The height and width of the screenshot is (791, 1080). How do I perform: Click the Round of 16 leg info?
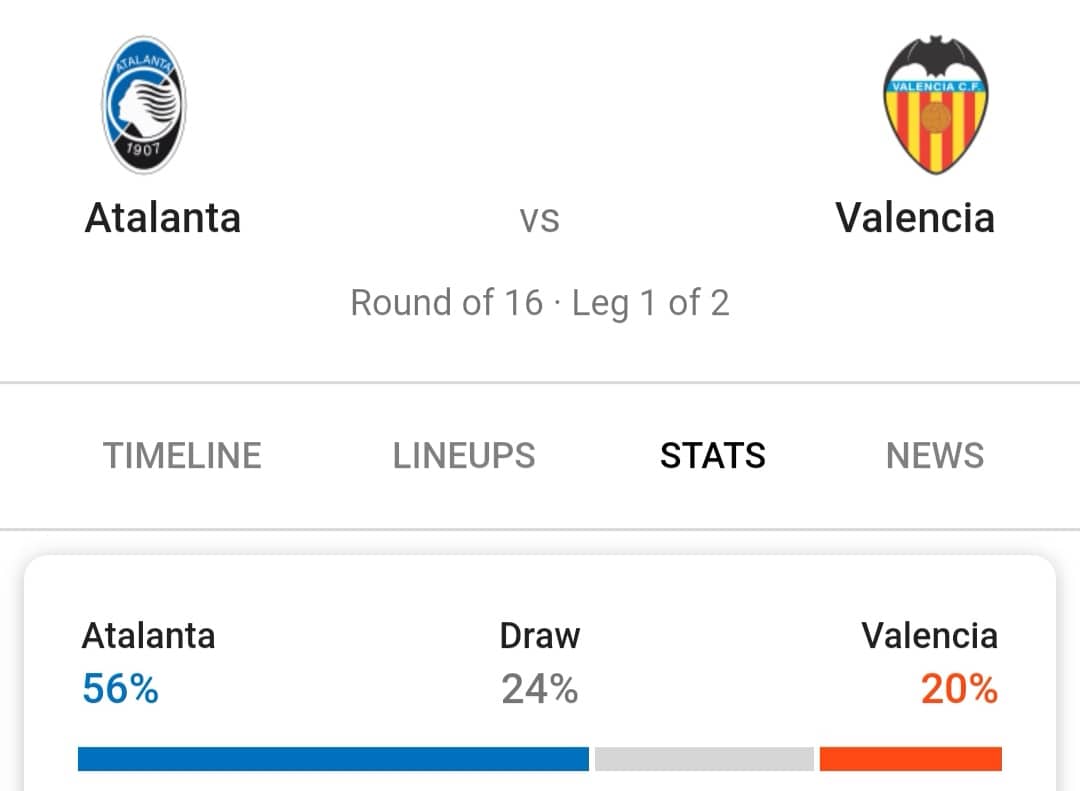[540, 303]
